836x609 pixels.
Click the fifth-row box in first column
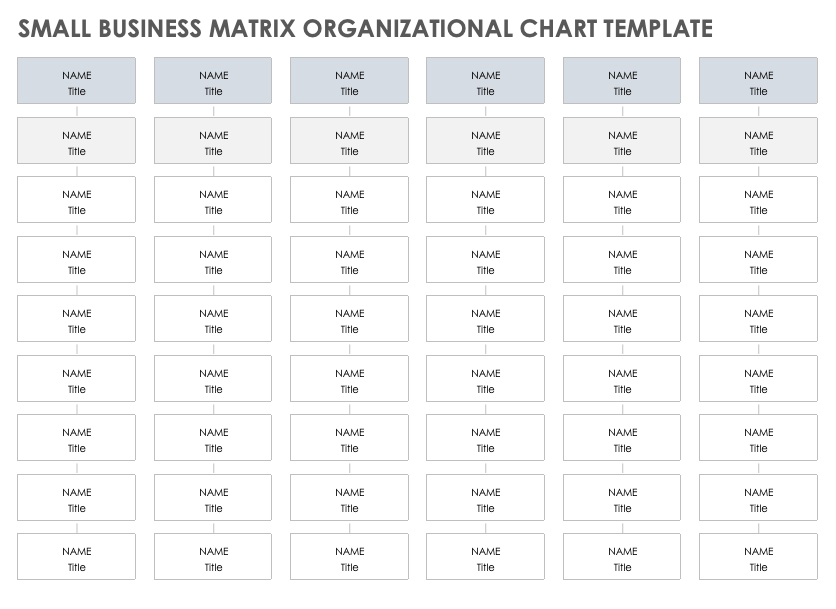coord(76,319)
